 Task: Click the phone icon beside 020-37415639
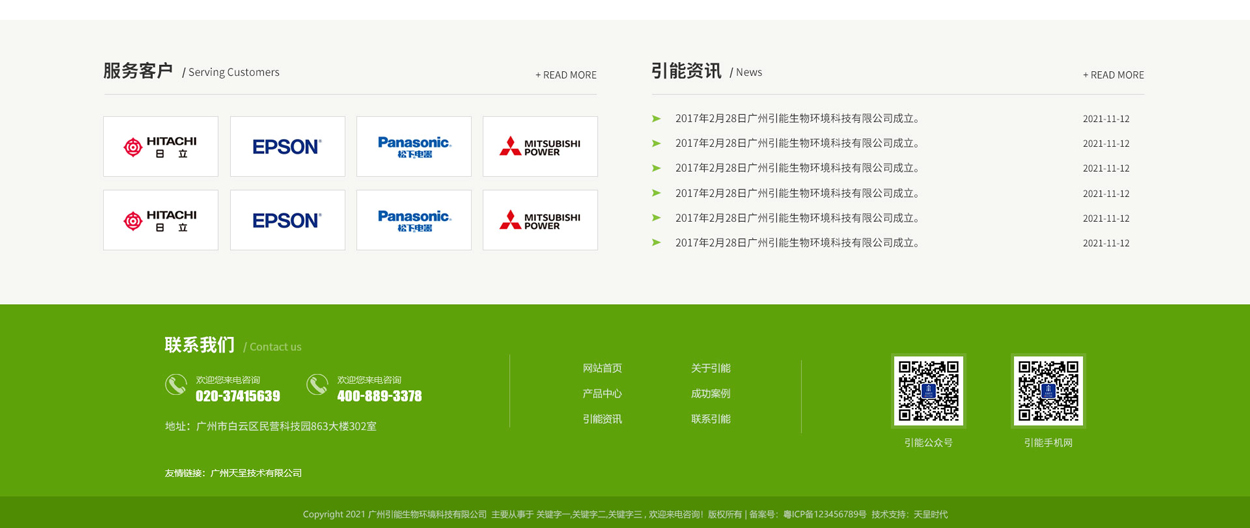(176, 385)
